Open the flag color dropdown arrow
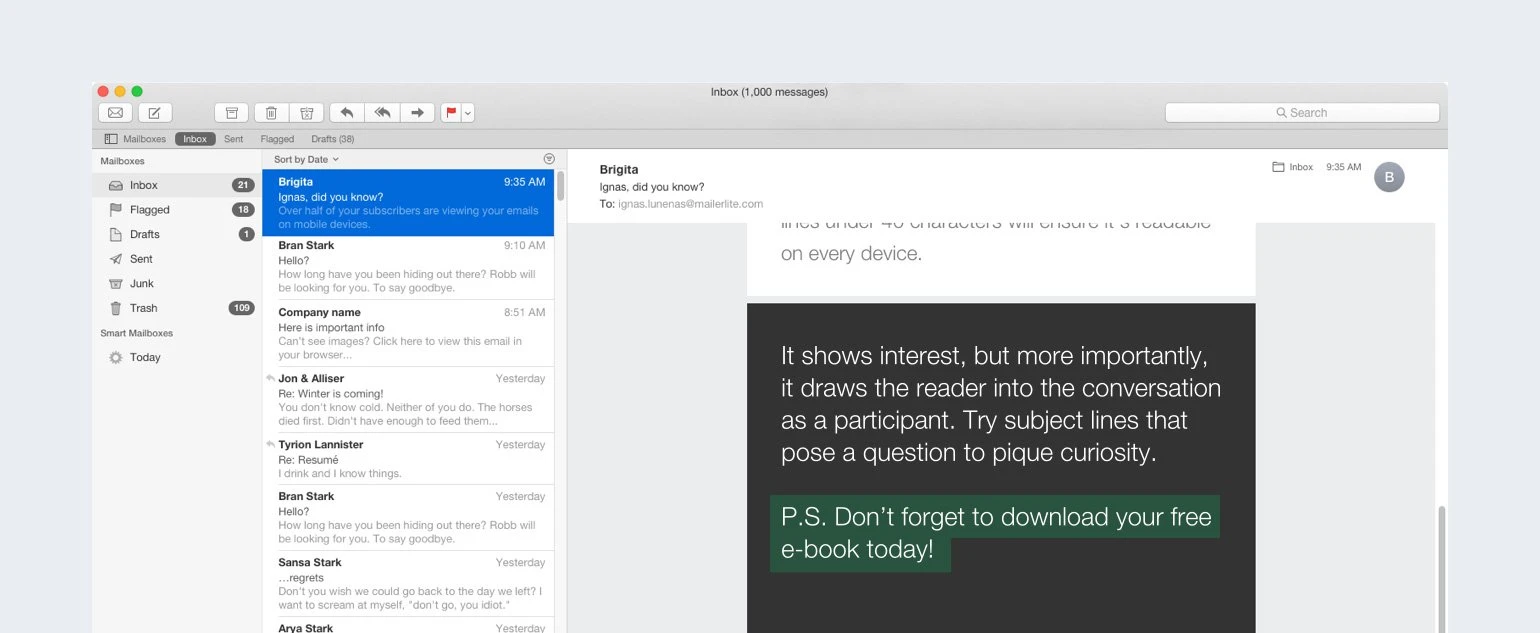The height and width of the screenshot is (633, 1540). pos(468,113)
